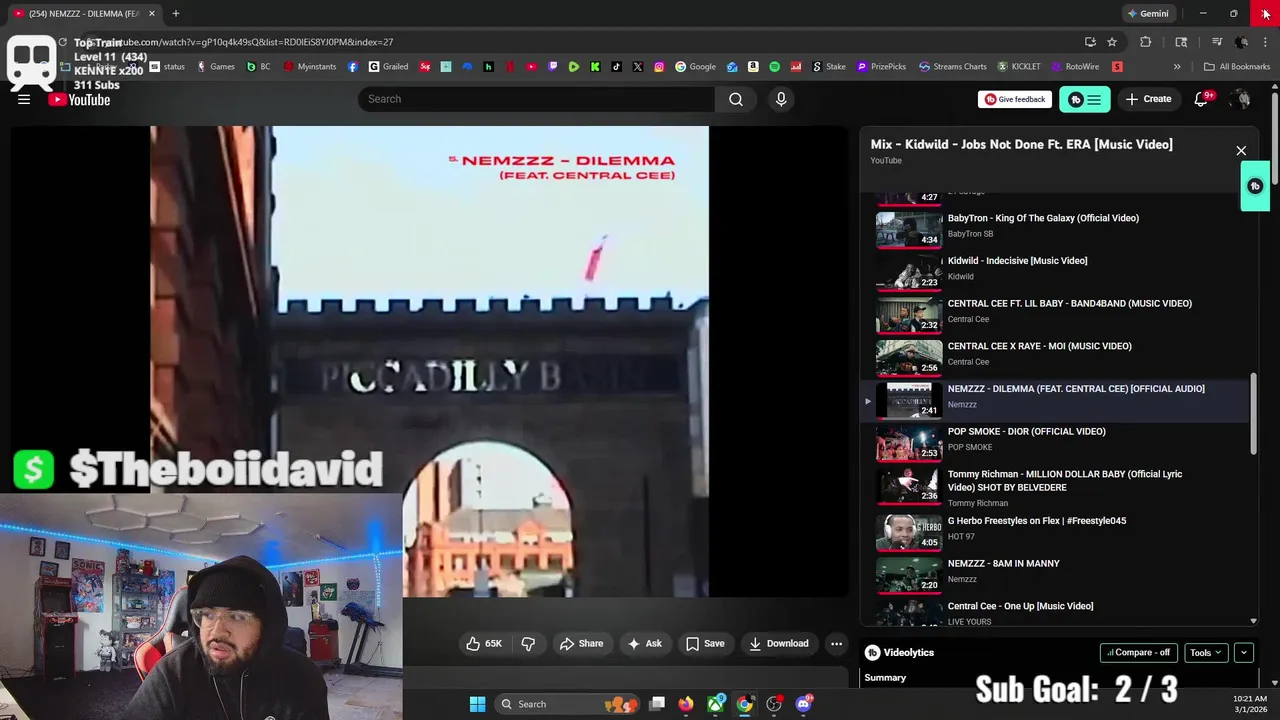Open the Twitch bookmark icon
Image resolution: width=1280 pixels, height=720 pixels.
553,67
